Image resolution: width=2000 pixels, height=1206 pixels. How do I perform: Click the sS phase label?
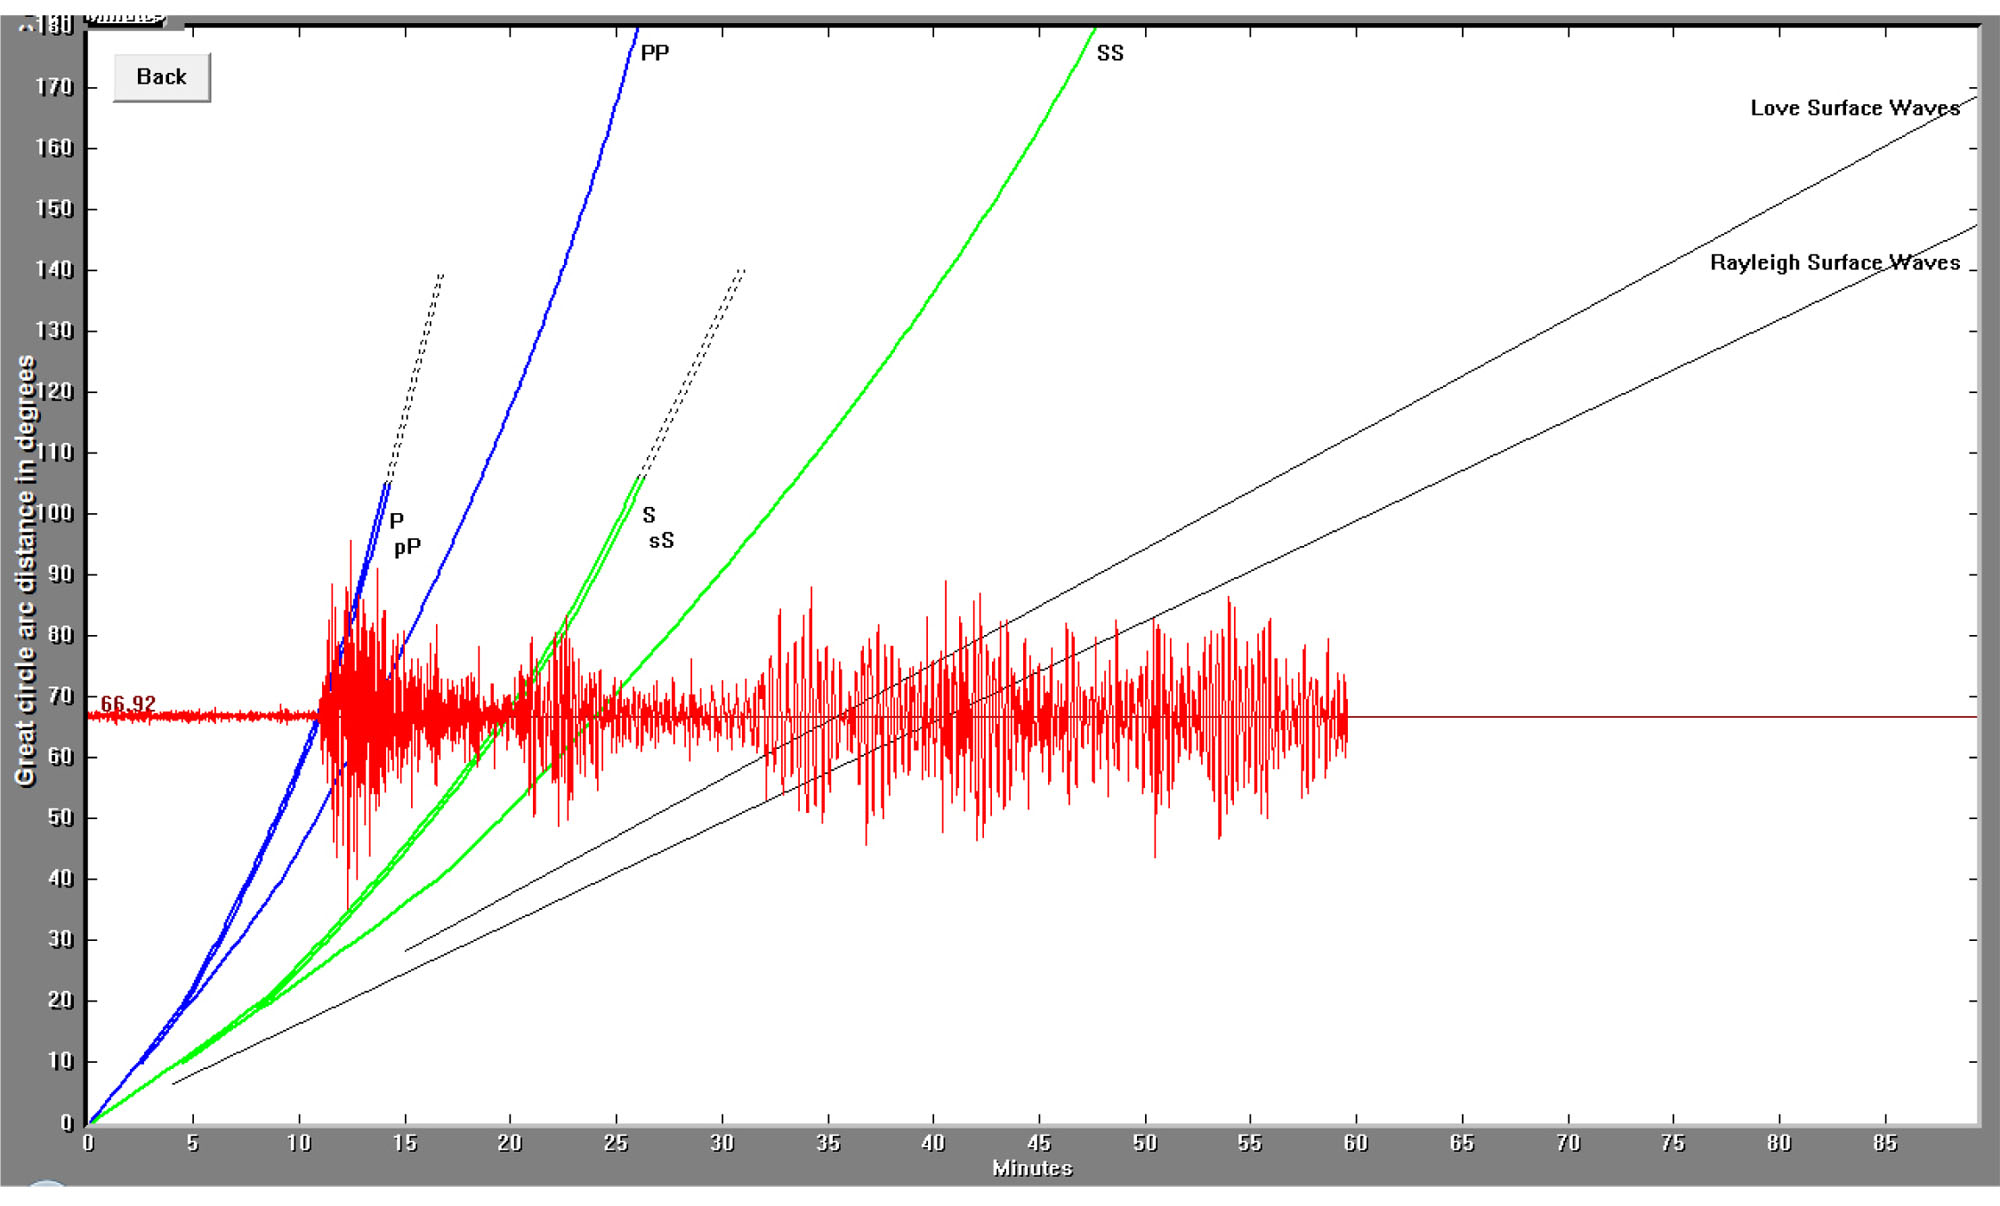(x=660, y=540)
